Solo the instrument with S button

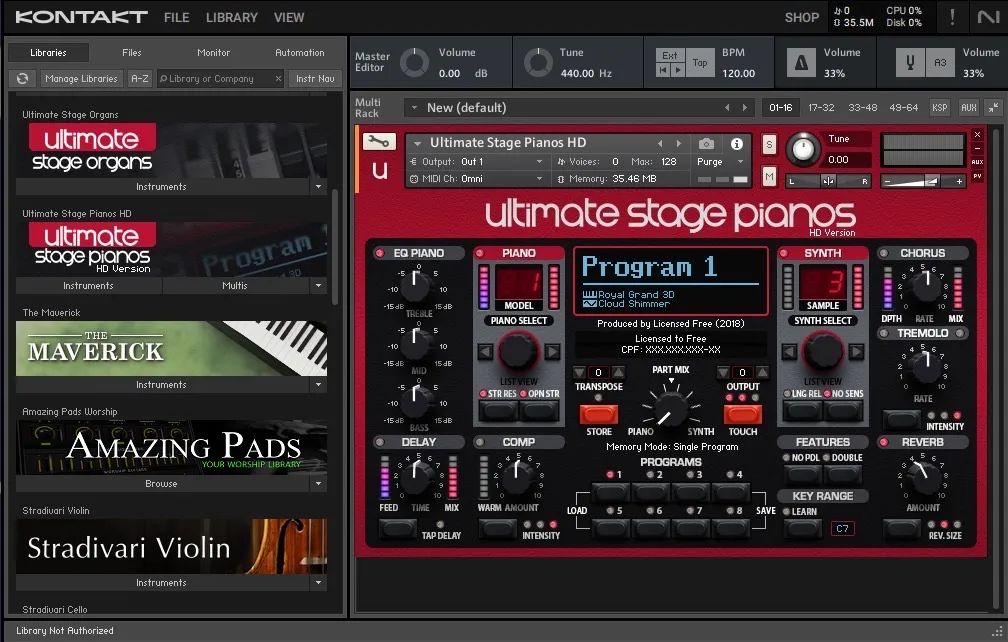point(769,144)
